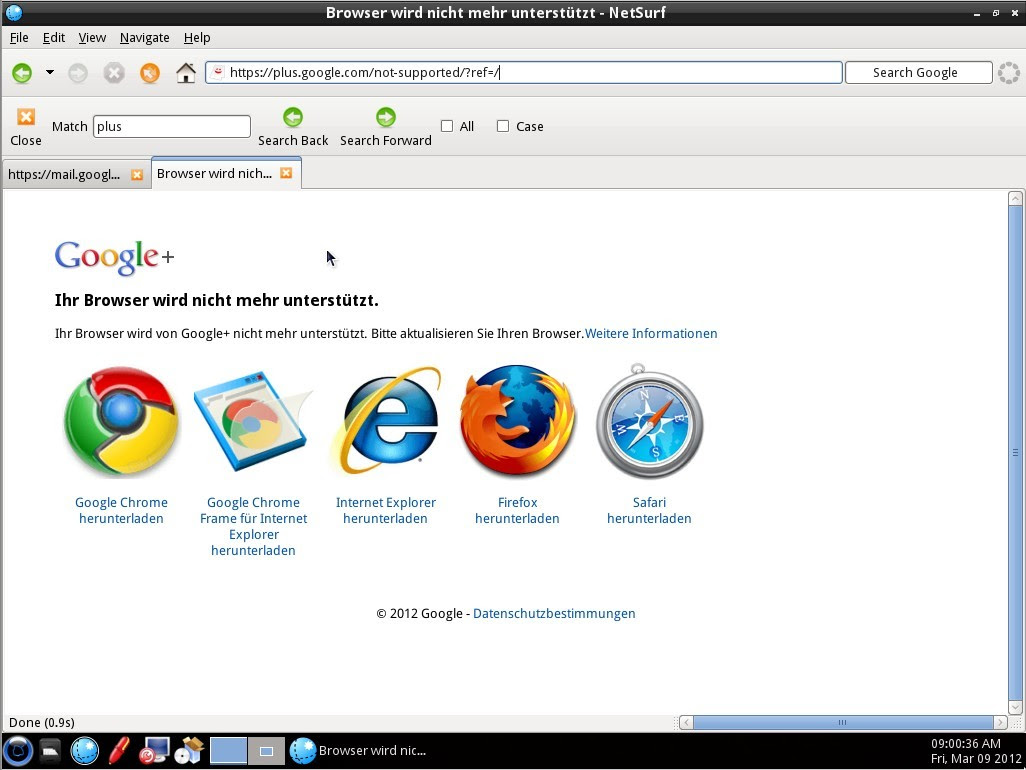Click the vertical scrollbar down arrow
This screenshot has height=770, width=1026.
pos(1016,707)
